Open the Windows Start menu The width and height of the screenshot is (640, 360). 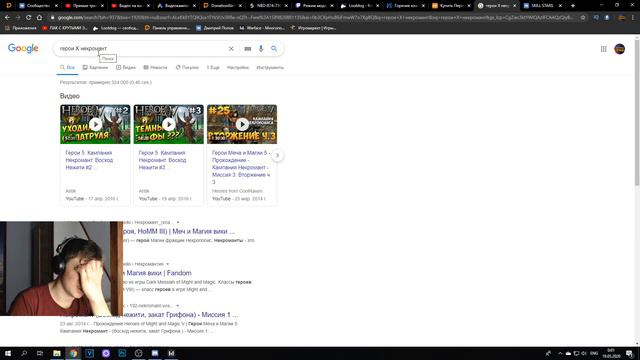[8, 353]
